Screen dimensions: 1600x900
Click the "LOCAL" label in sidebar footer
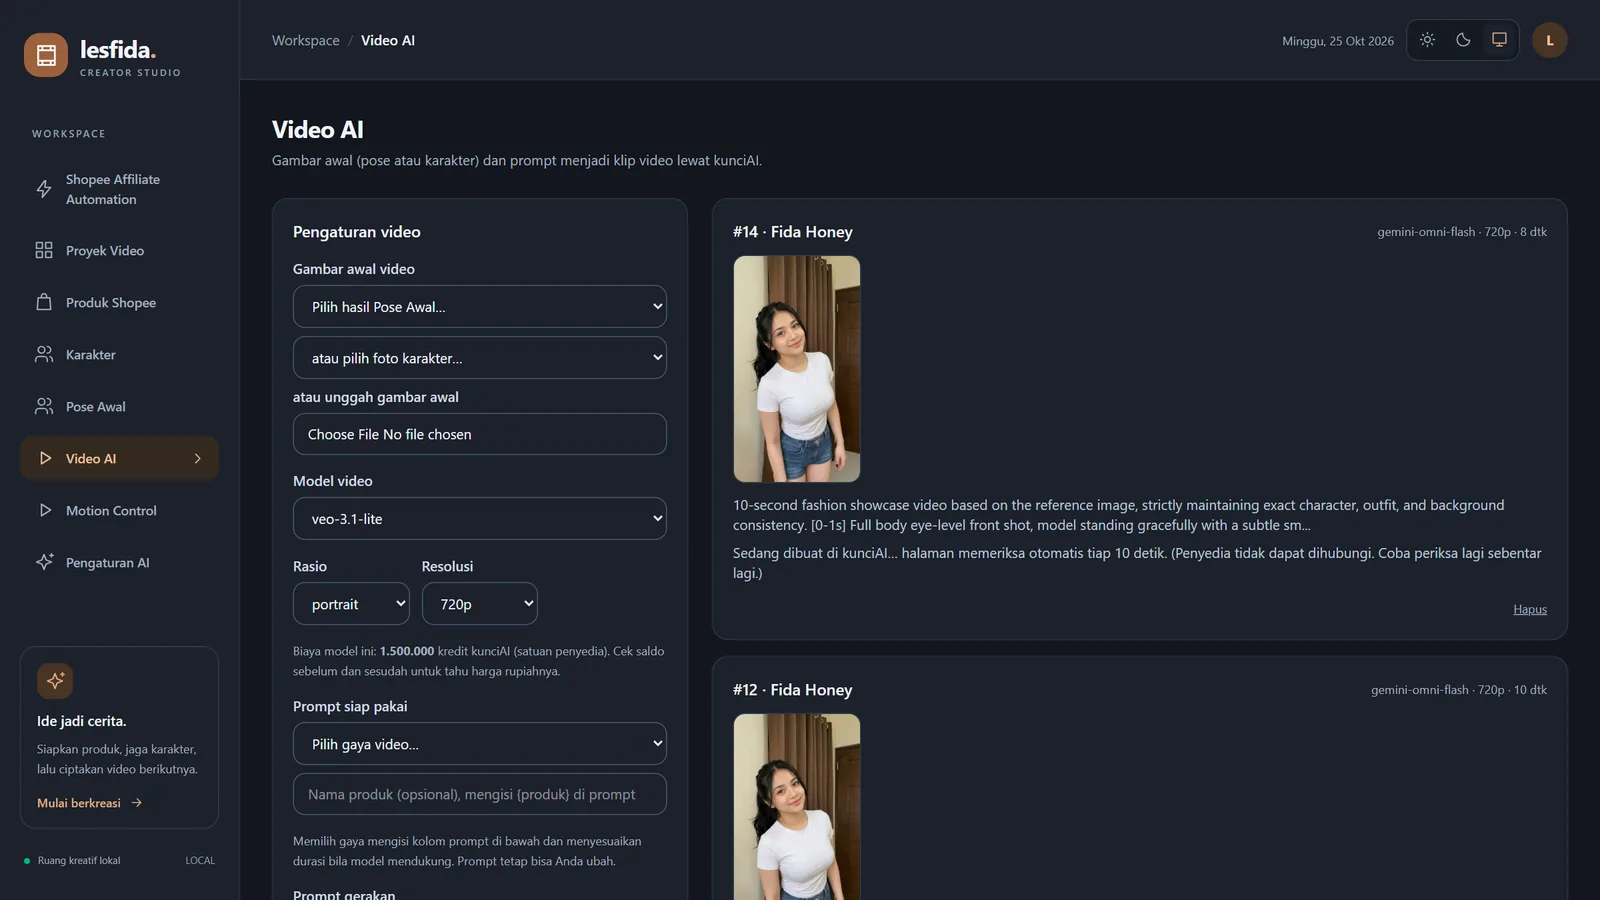coord(200,861)
